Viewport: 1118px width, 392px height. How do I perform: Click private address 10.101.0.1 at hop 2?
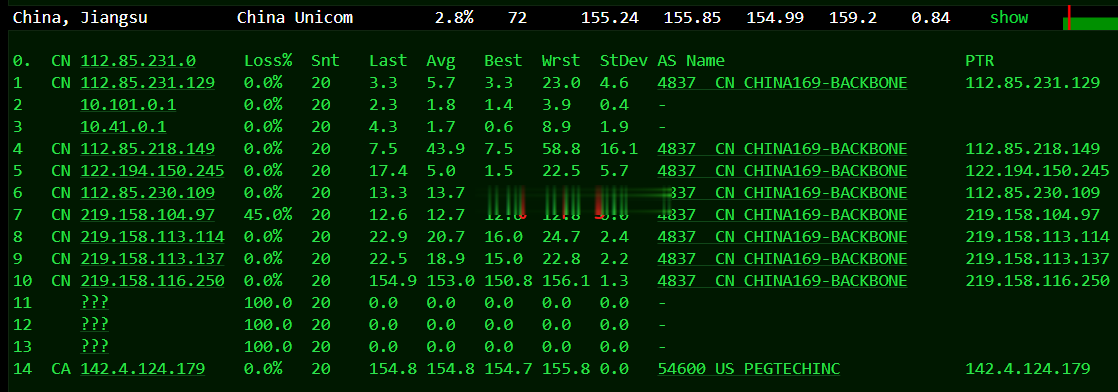pos(128,105)
